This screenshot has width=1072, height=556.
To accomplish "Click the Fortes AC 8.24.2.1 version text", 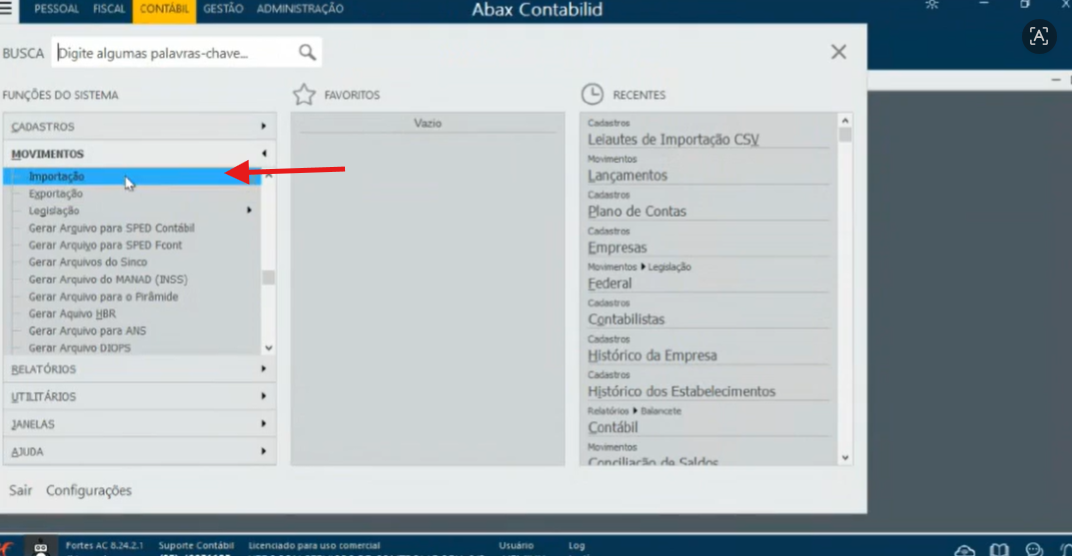I will point(105,546).
